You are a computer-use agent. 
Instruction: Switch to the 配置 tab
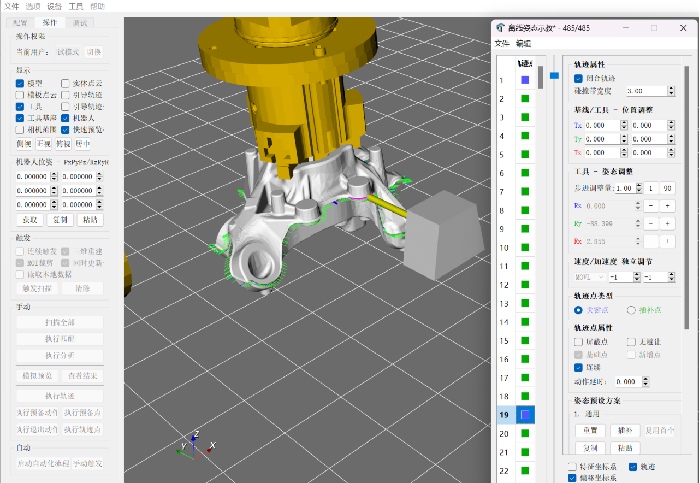[19, 21]
